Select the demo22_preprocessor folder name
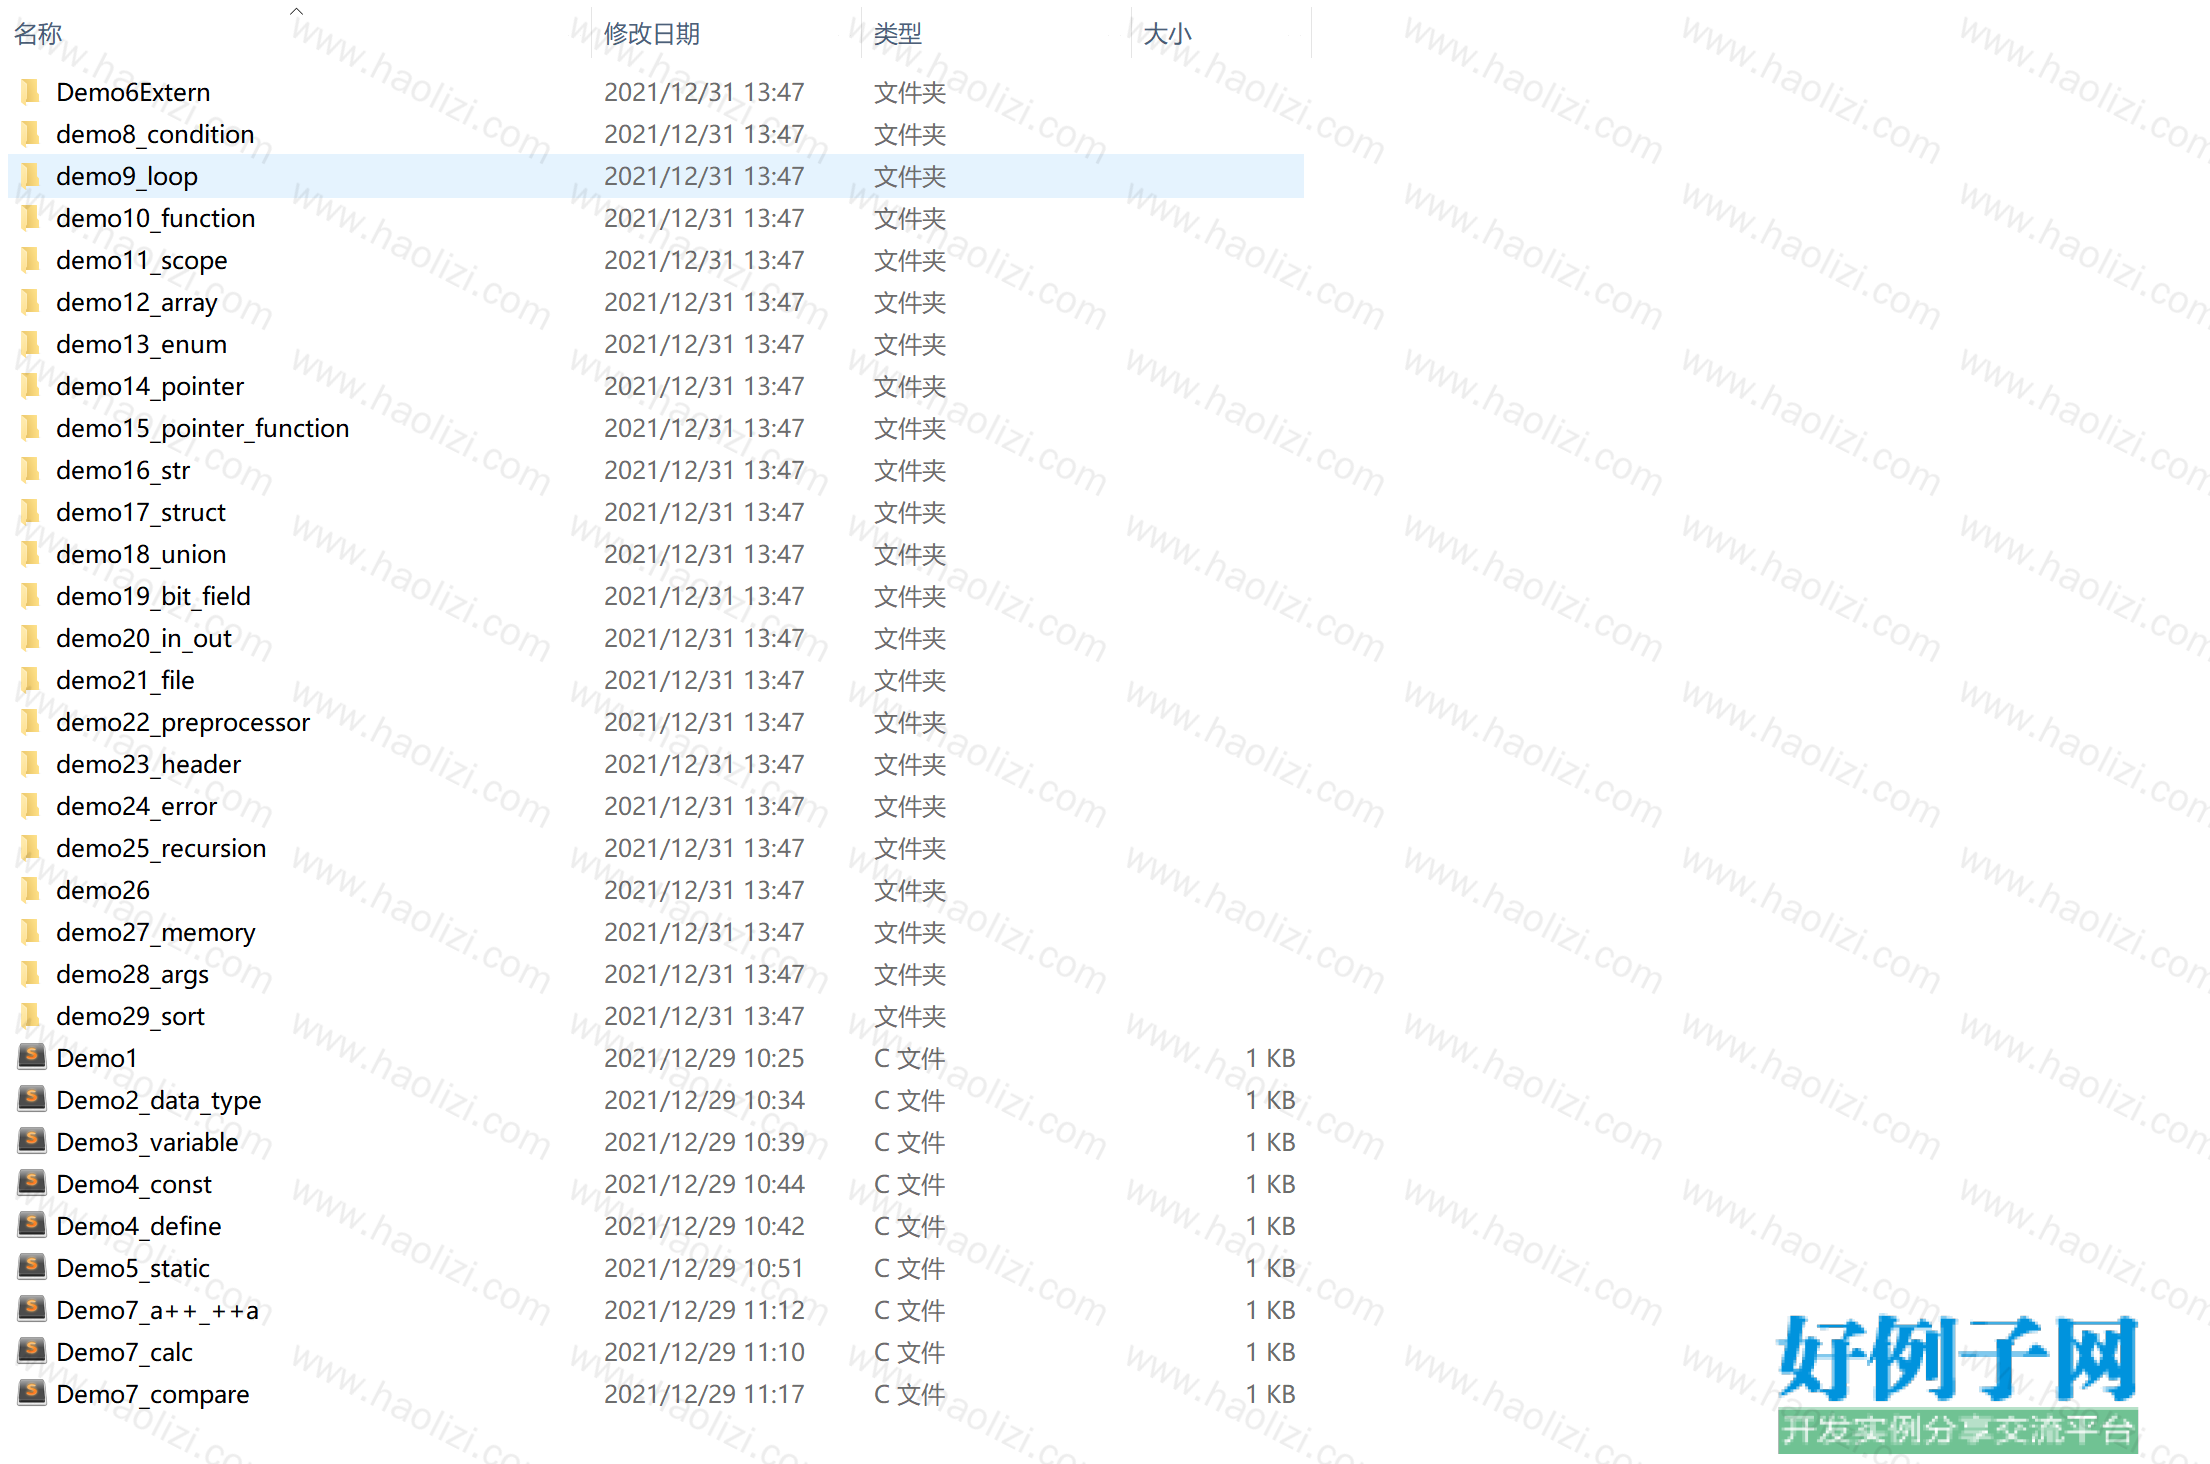Image resolution: width=2210 pixels, height=1464 pixels. click(x=183, y=722)
